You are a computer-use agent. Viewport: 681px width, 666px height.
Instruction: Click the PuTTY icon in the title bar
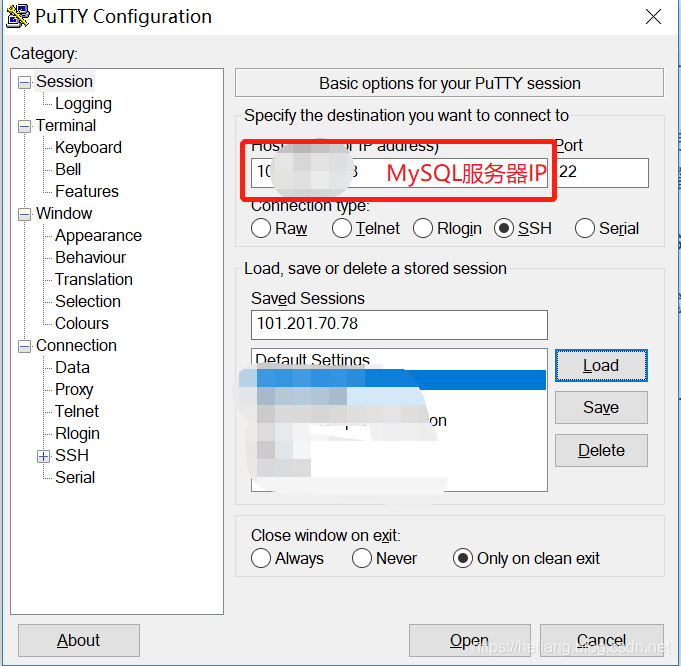(18, 17)
